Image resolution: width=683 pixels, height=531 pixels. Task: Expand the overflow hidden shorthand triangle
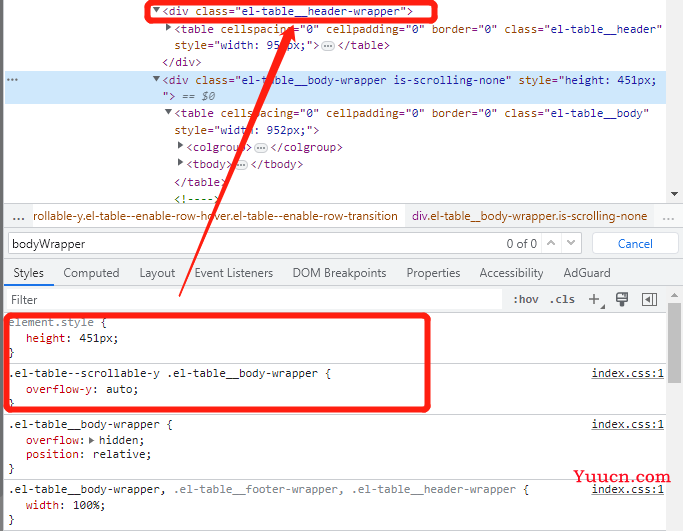pos(91,440)
